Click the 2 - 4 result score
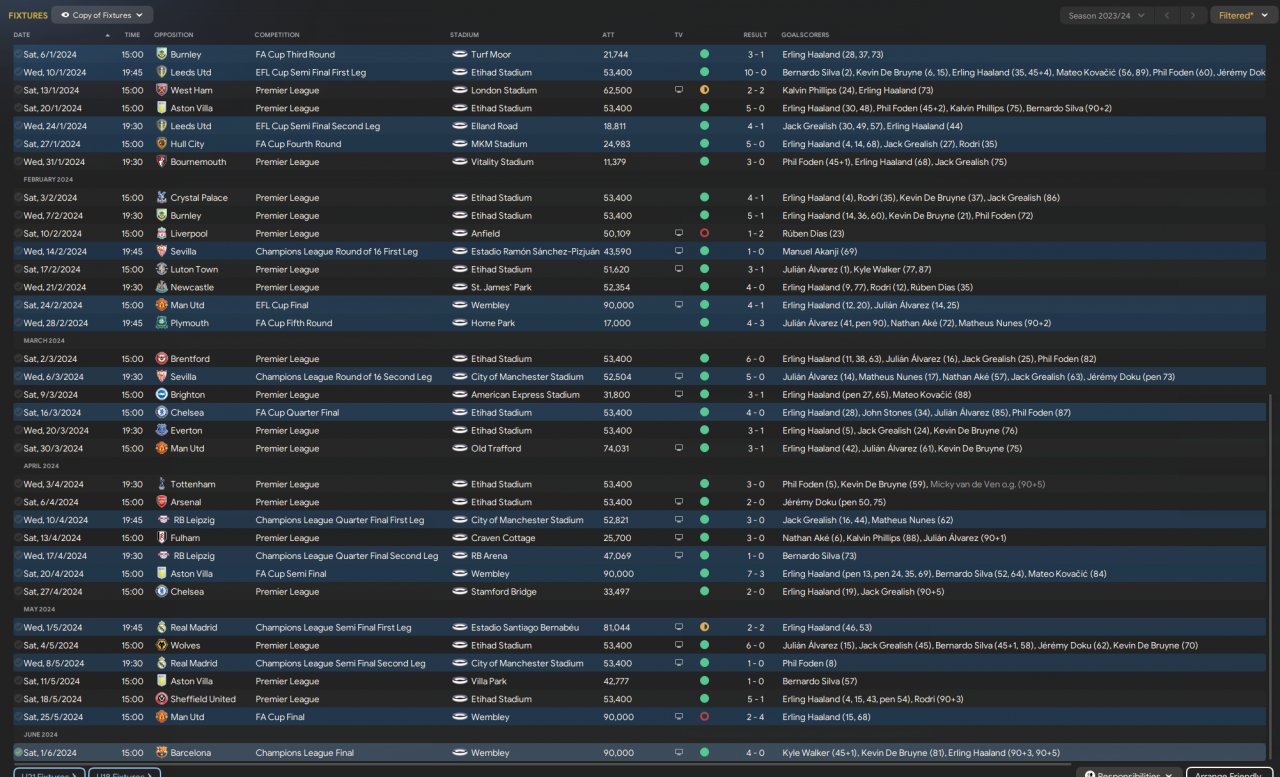The height and width of the screenshot is (777, 1280). click(x=755, y=717)
